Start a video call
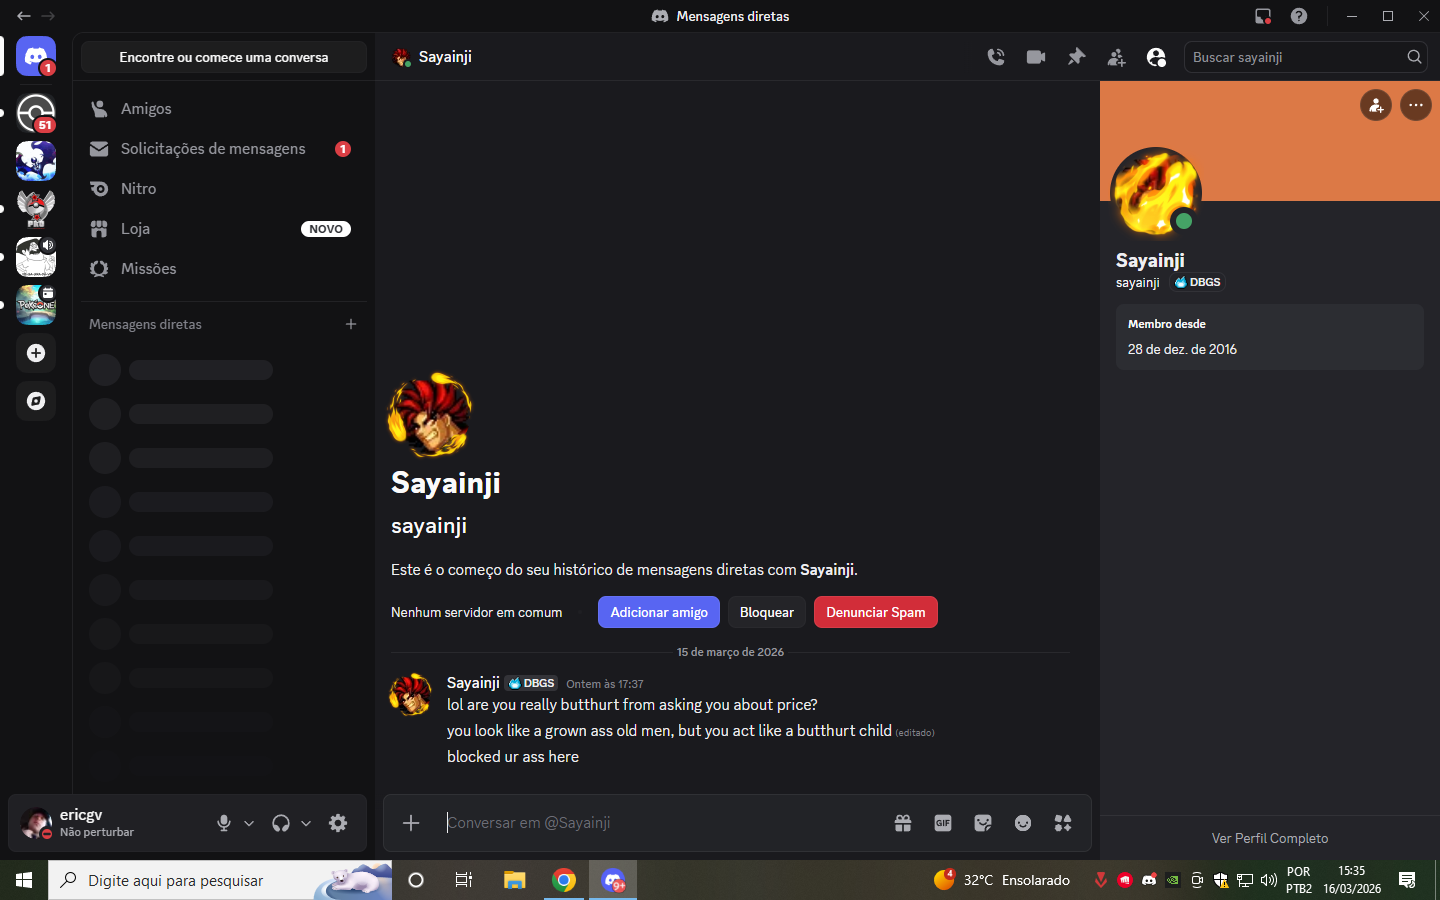Screen dimensions: 1440x900 [x=1036, y=57]
